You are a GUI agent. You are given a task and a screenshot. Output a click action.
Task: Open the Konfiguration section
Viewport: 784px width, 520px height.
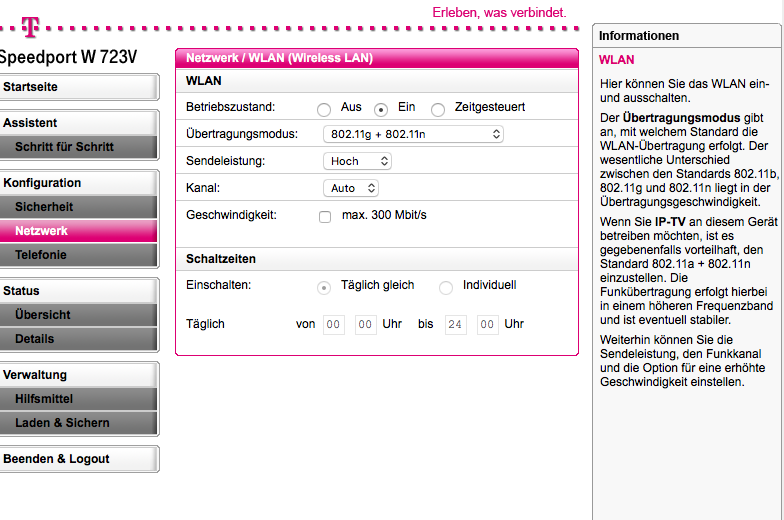78,183
